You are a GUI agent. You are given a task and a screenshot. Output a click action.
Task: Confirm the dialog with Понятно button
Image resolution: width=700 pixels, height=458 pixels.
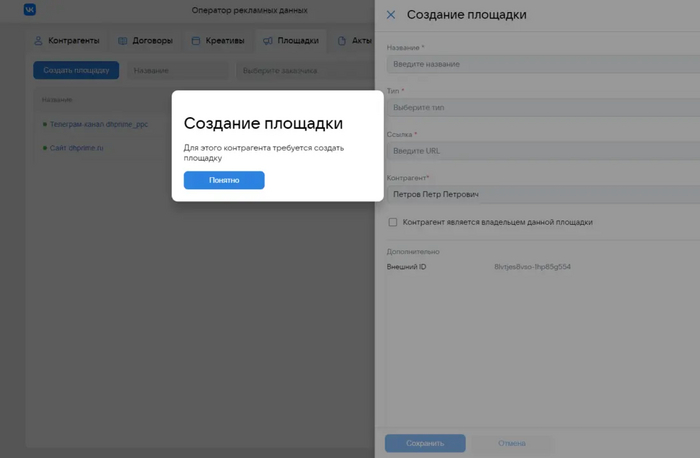point(224,180)
